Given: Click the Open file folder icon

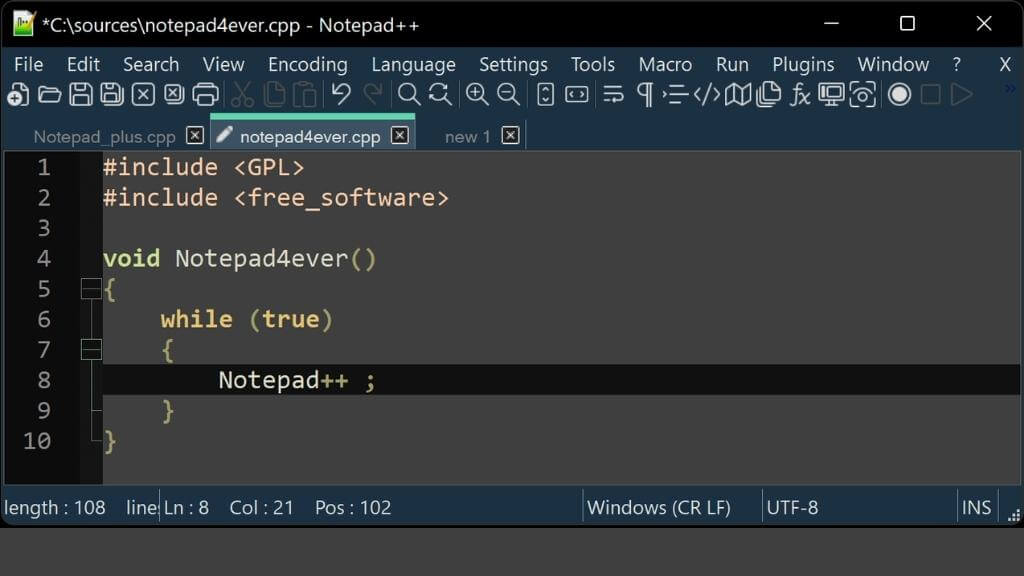Looking at the screenshot, I should [x=49, y=95].
